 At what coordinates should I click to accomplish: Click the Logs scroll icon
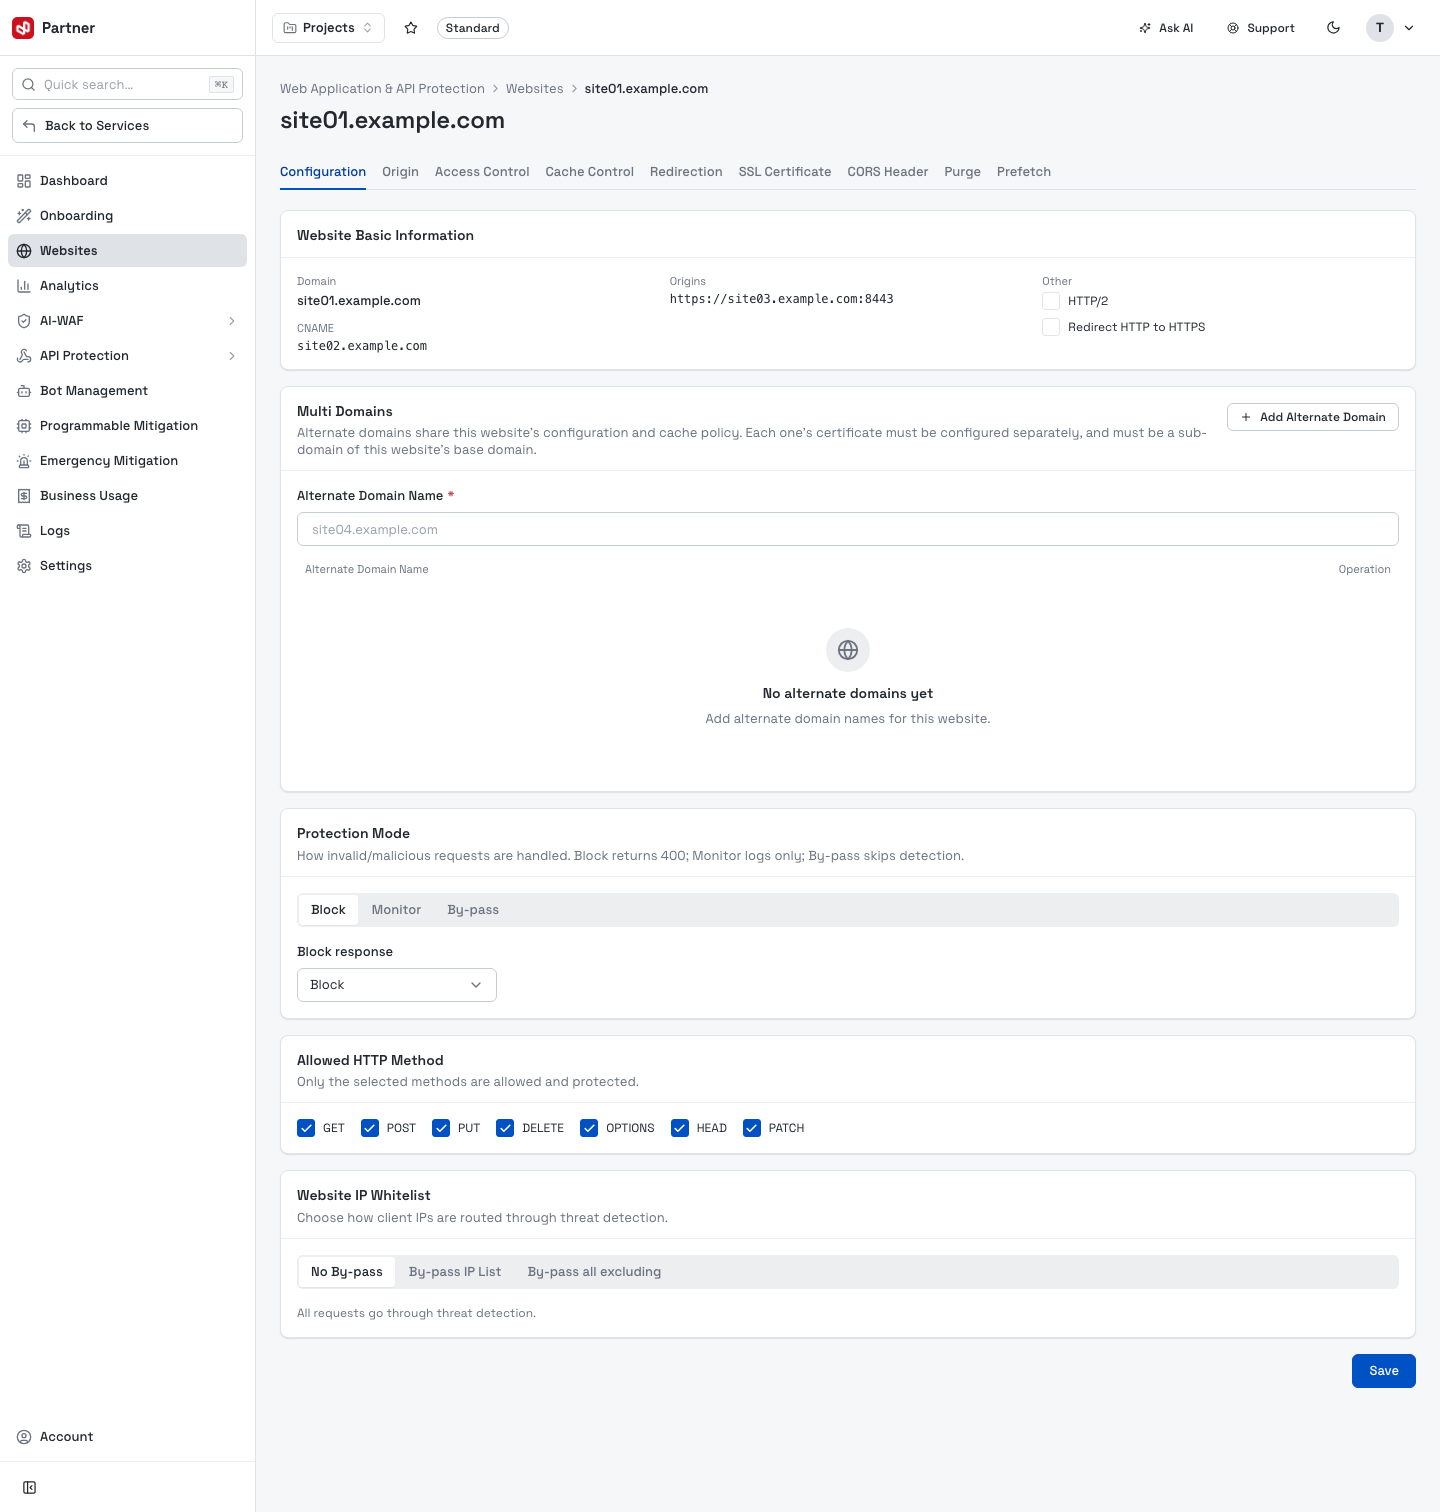(24, 531)
